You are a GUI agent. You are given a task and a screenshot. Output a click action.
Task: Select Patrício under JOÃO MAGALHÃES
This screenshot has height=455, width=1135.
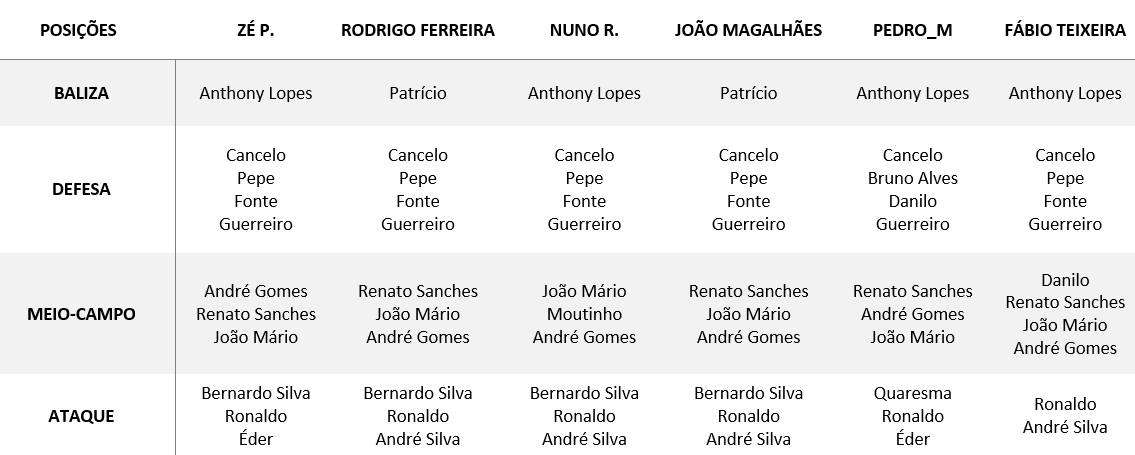point(748,93)
